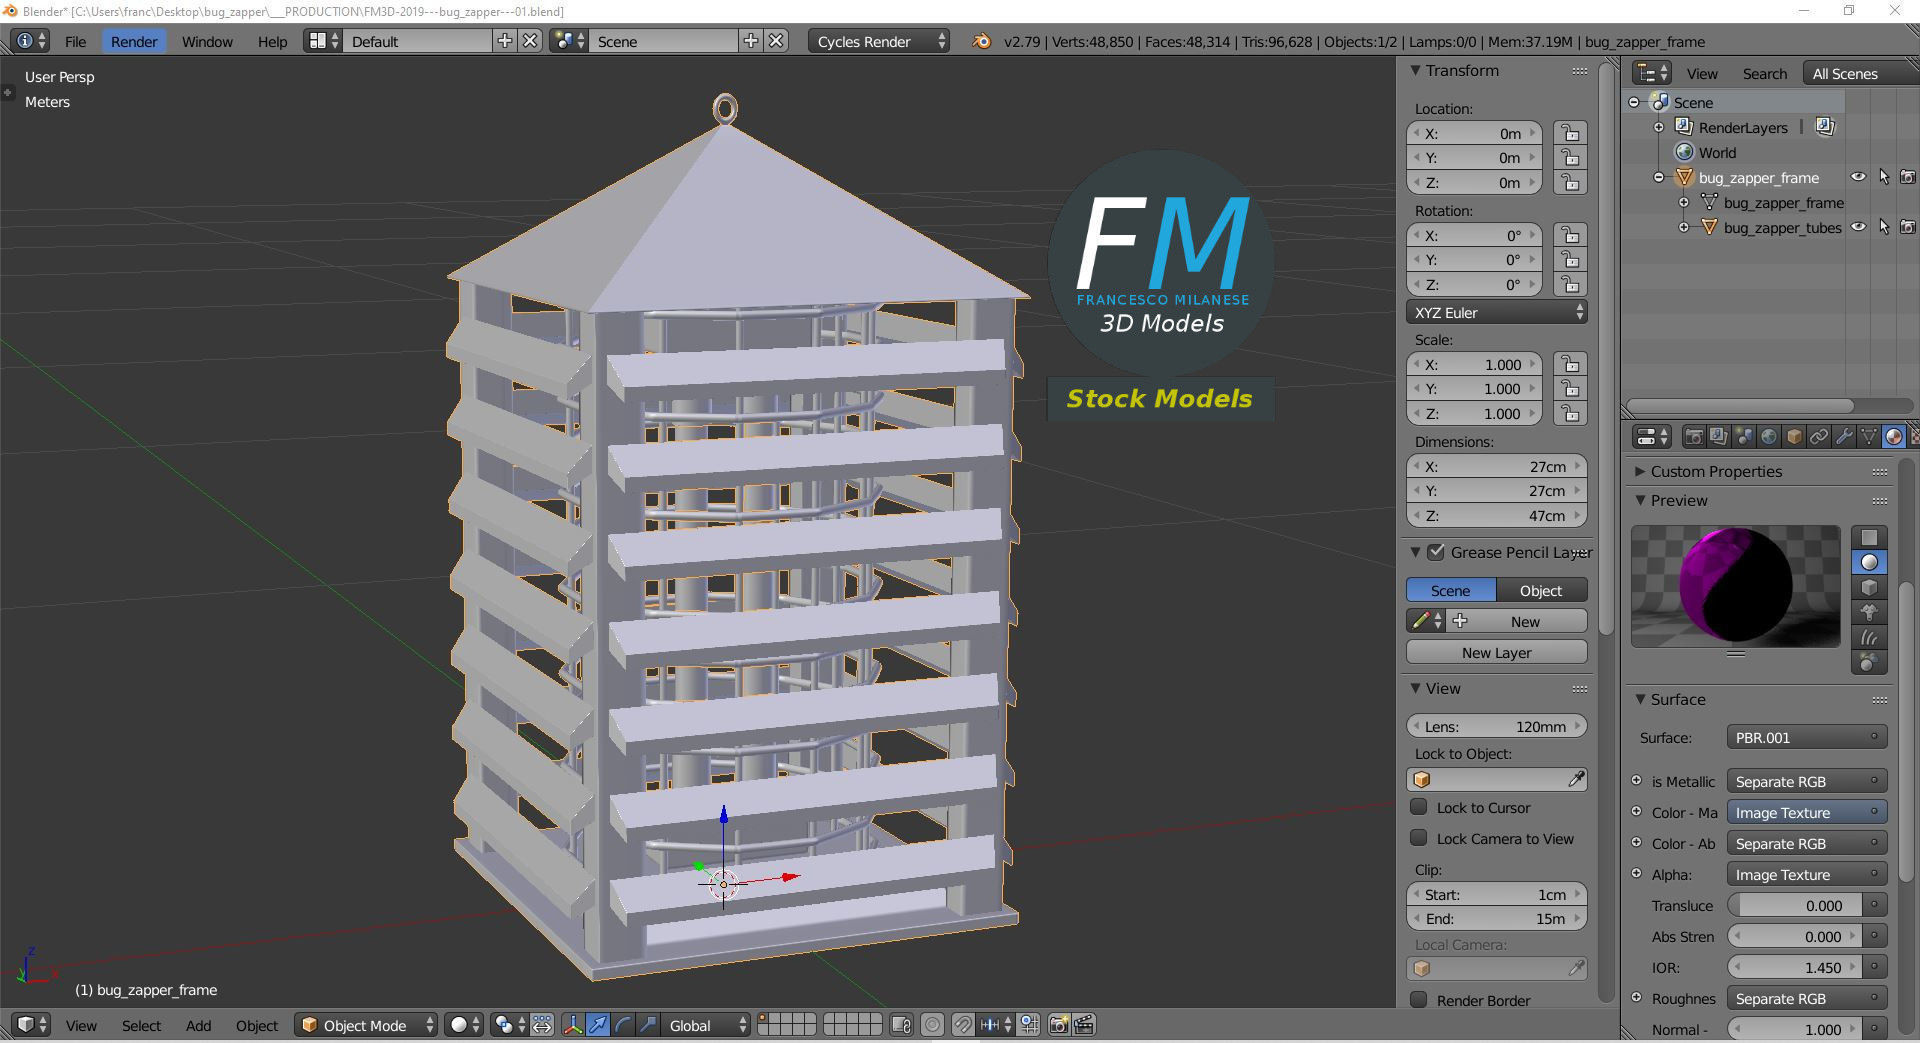The width and height of the screenshot is (1920, 1043).
Task: Open the Cycles Render engine dropdown
Action: [x=878, y=41]
